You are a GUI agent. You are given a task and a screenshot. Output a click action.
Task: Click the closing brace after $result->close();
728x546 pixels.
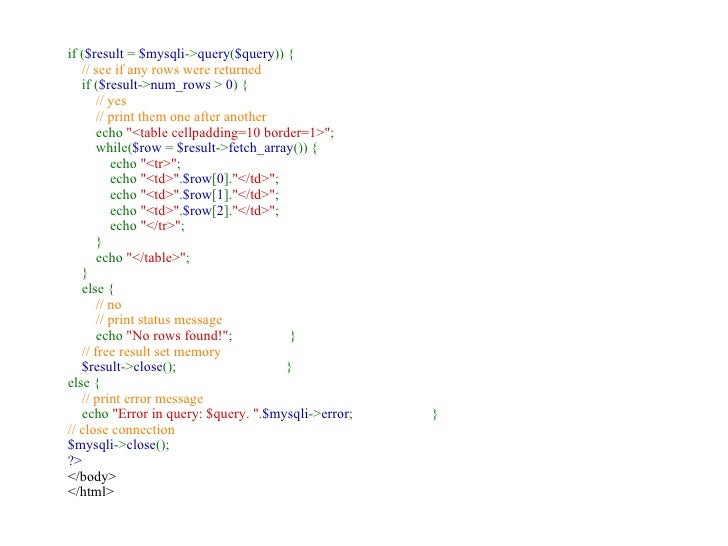pyautogui.click(x=289, y=368)
